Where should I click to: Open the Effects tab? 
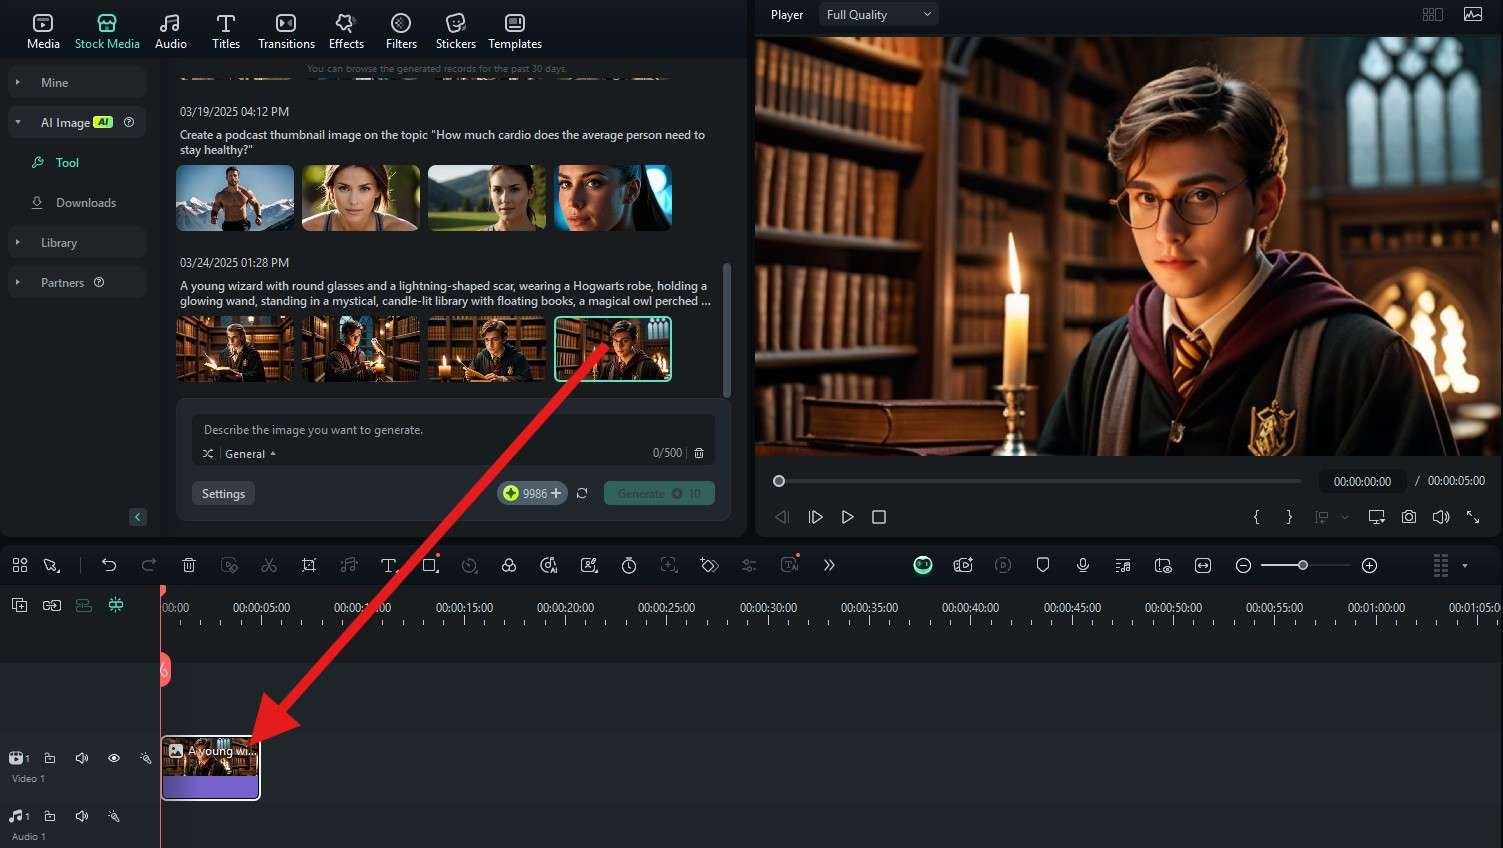[x=346, y=31]
